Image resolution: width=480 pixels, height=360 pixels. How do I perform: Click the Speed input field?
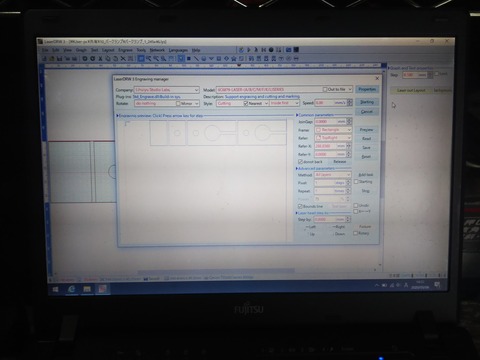coord(330,103)
